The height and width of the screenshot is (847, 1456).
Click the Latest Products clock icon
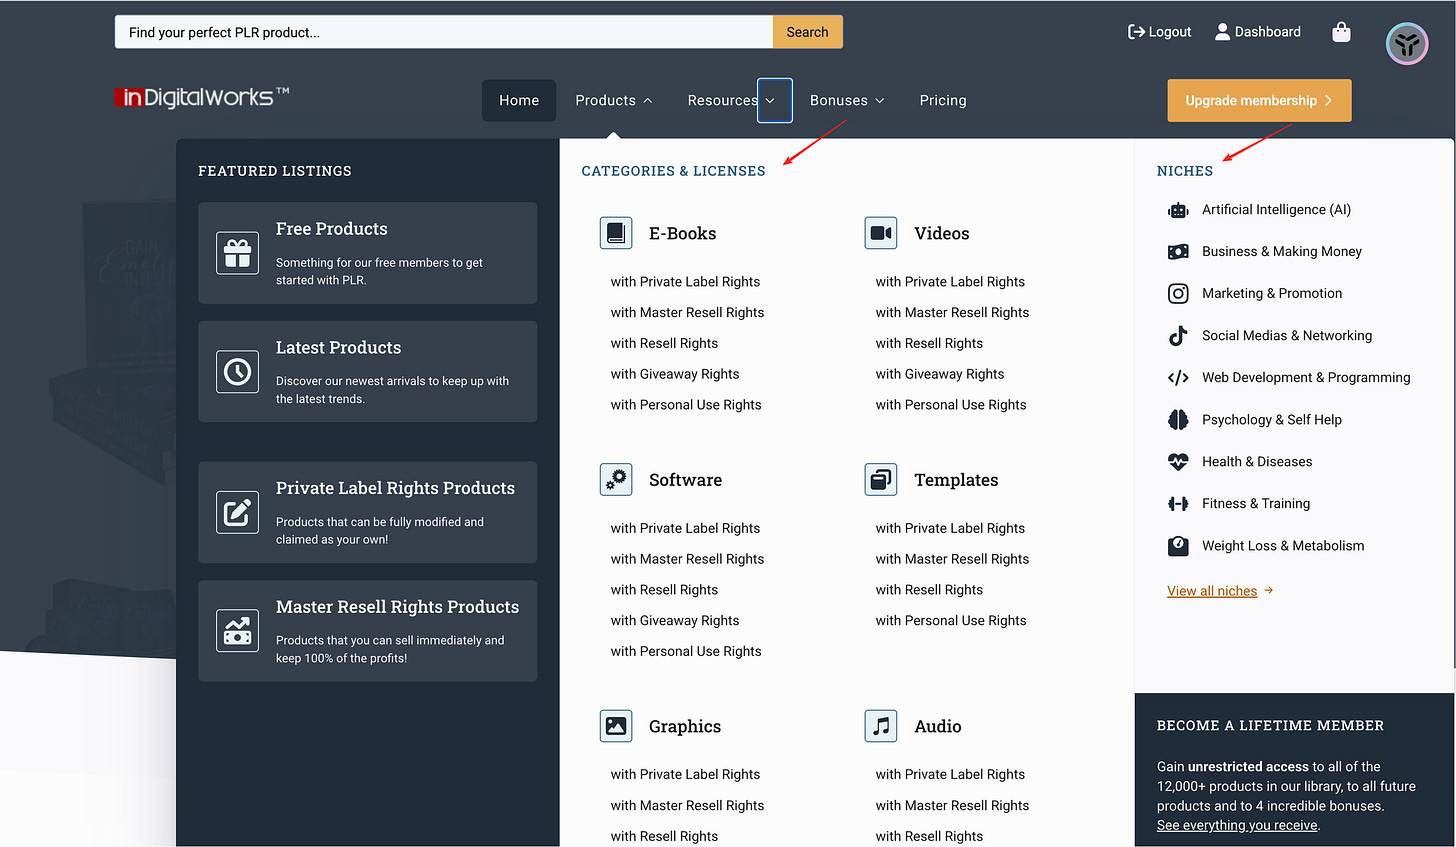237,372
